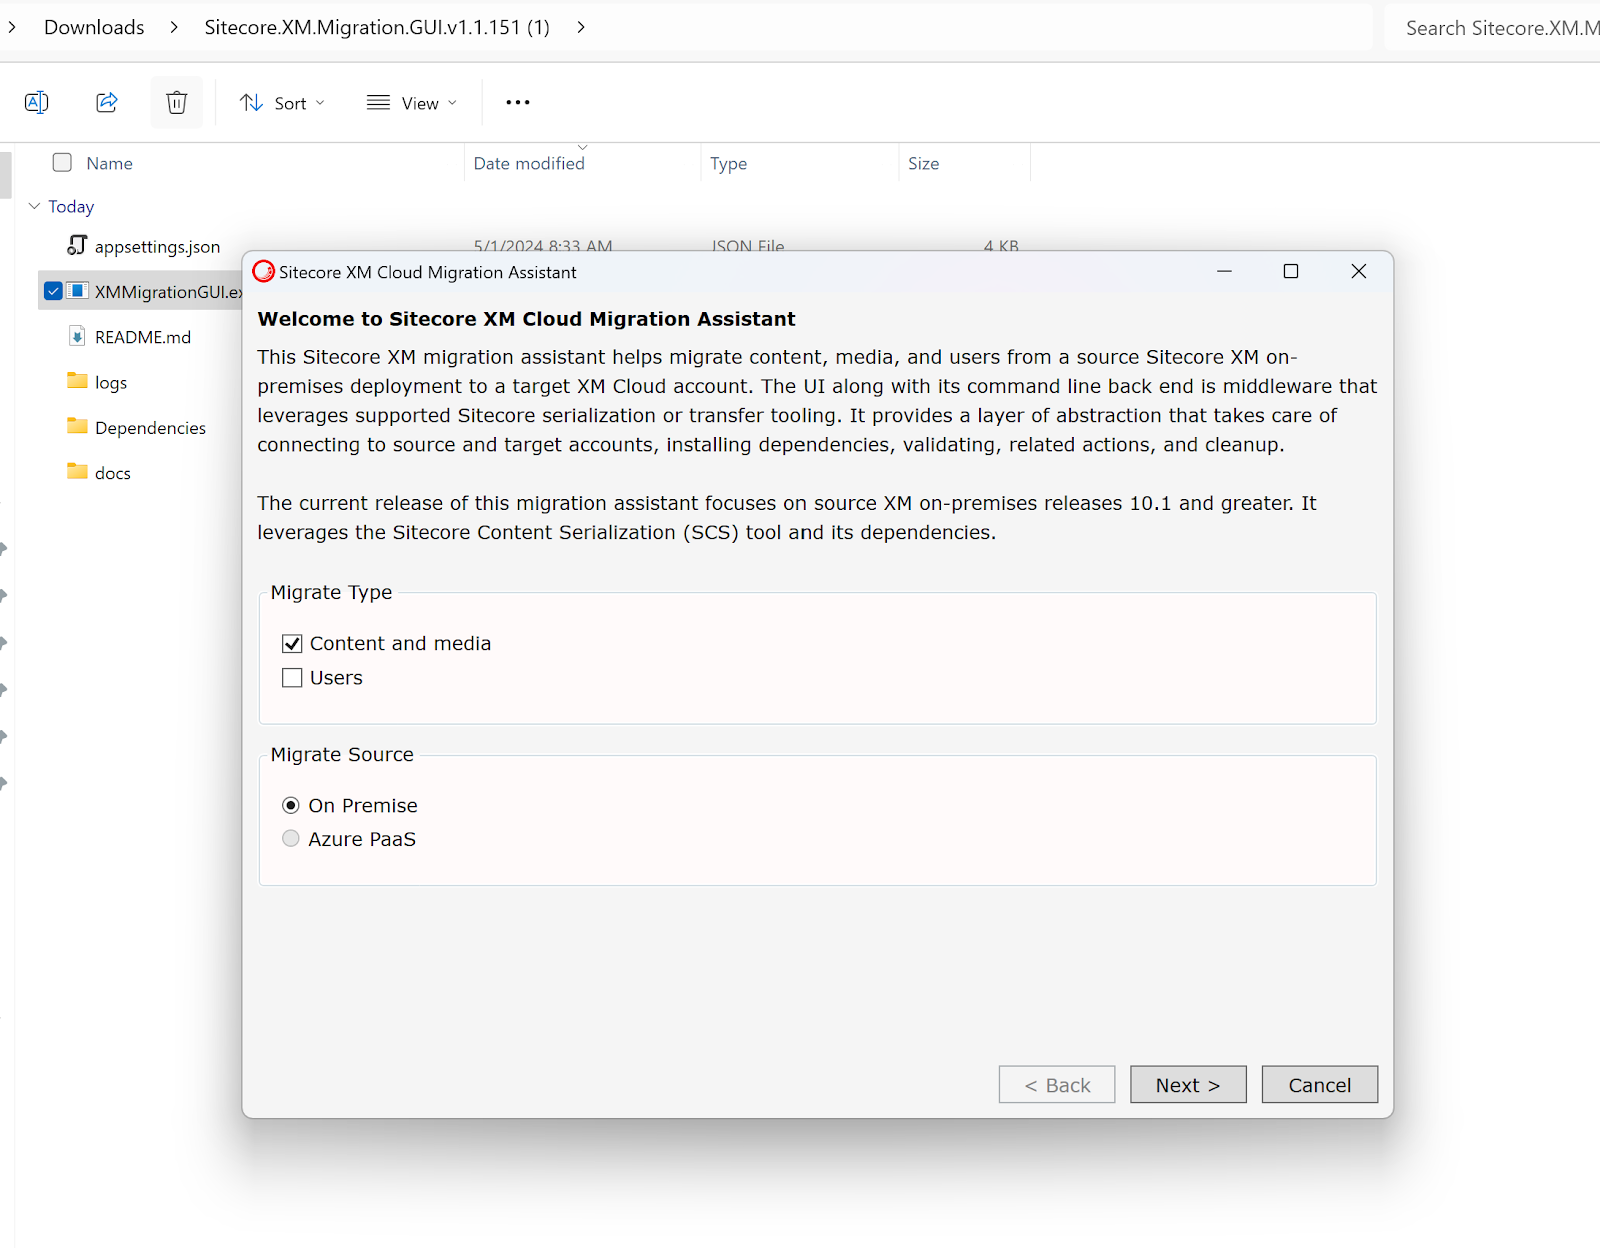Viewport: 1600px width, 1248px height.
Task: Click the Dependencies folder icon
Action: point(77,426)
